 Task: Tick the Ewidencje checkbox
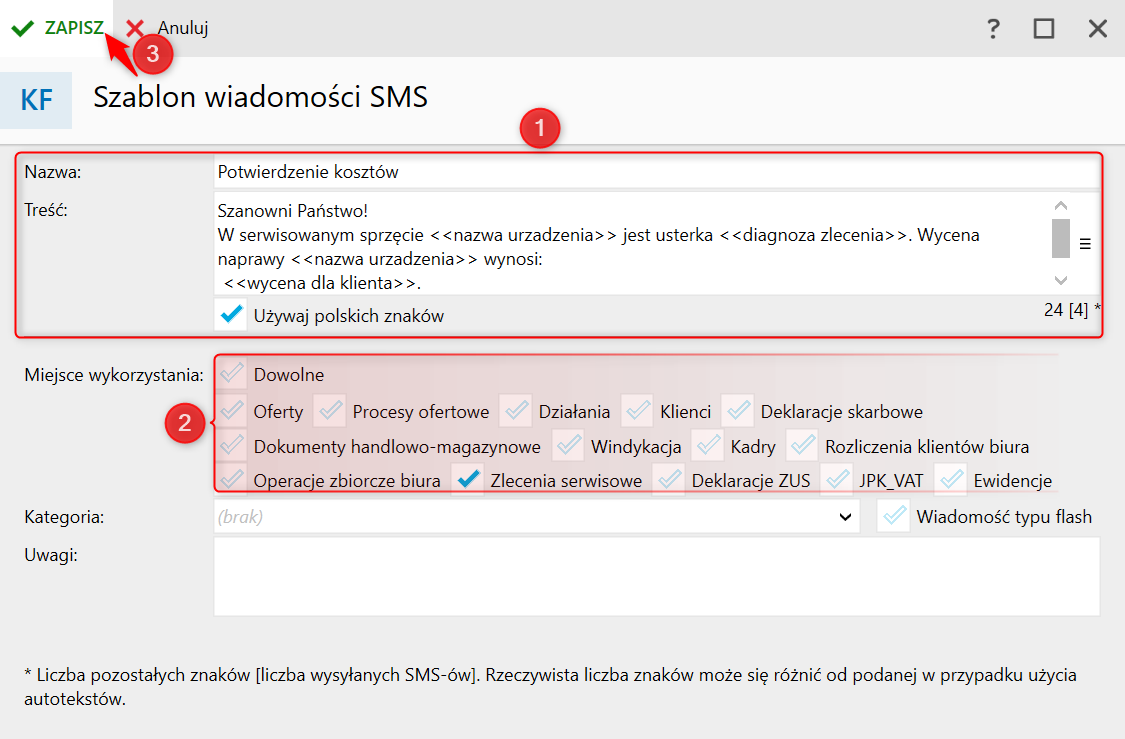point(951,479)
